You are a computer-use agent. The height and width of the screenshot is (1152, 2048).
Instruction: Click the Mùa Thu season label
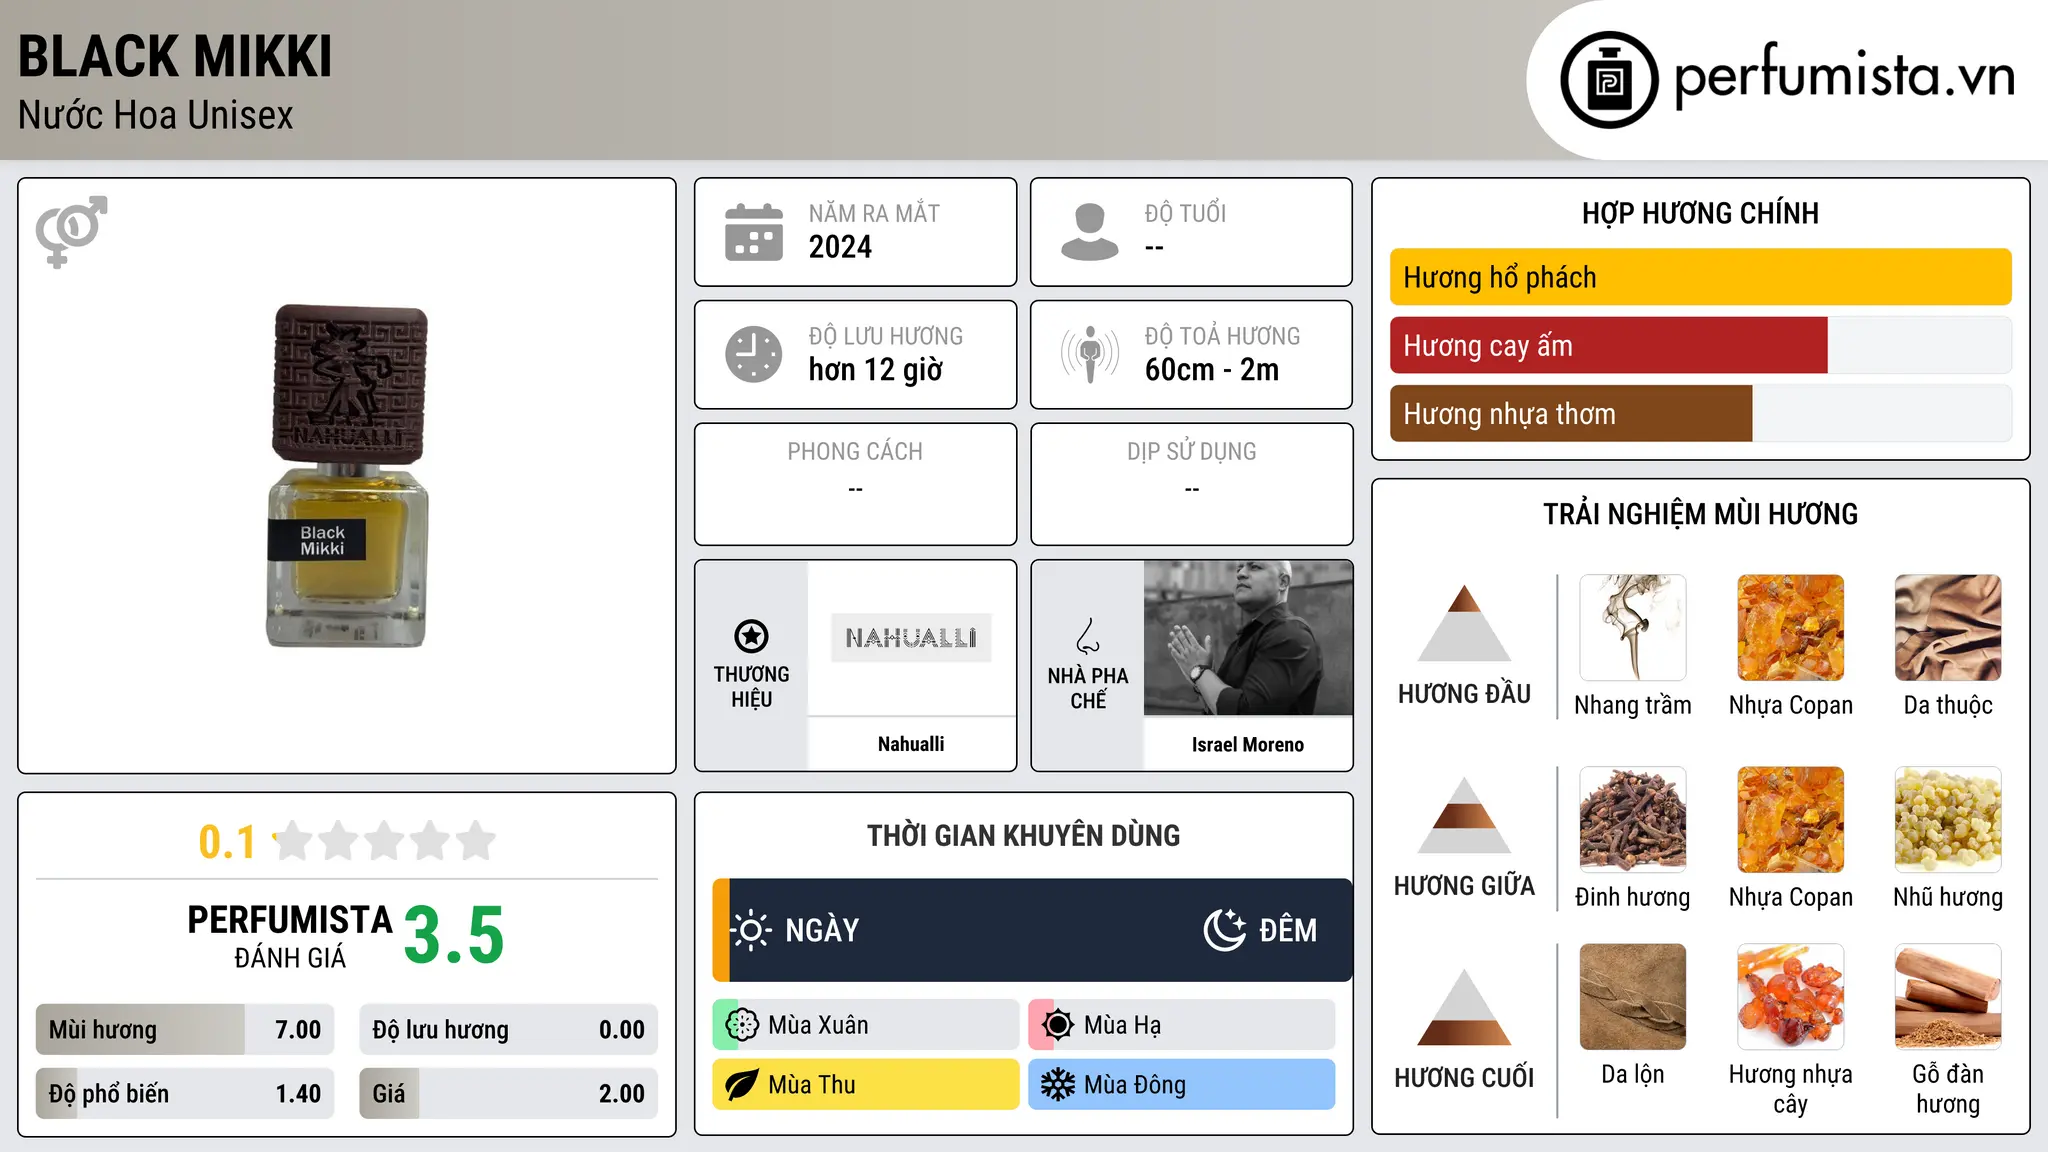[812, 1085]
